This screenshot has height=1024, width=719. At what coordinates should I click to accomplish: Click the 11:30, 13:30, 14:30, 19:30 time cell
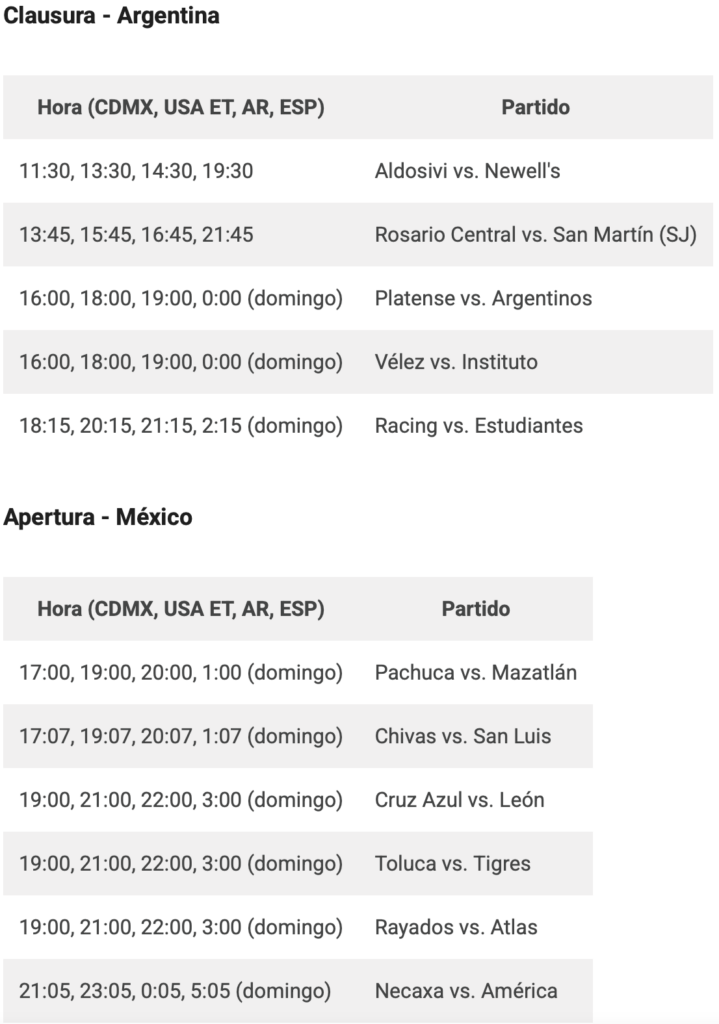click(x=136, y=171)
